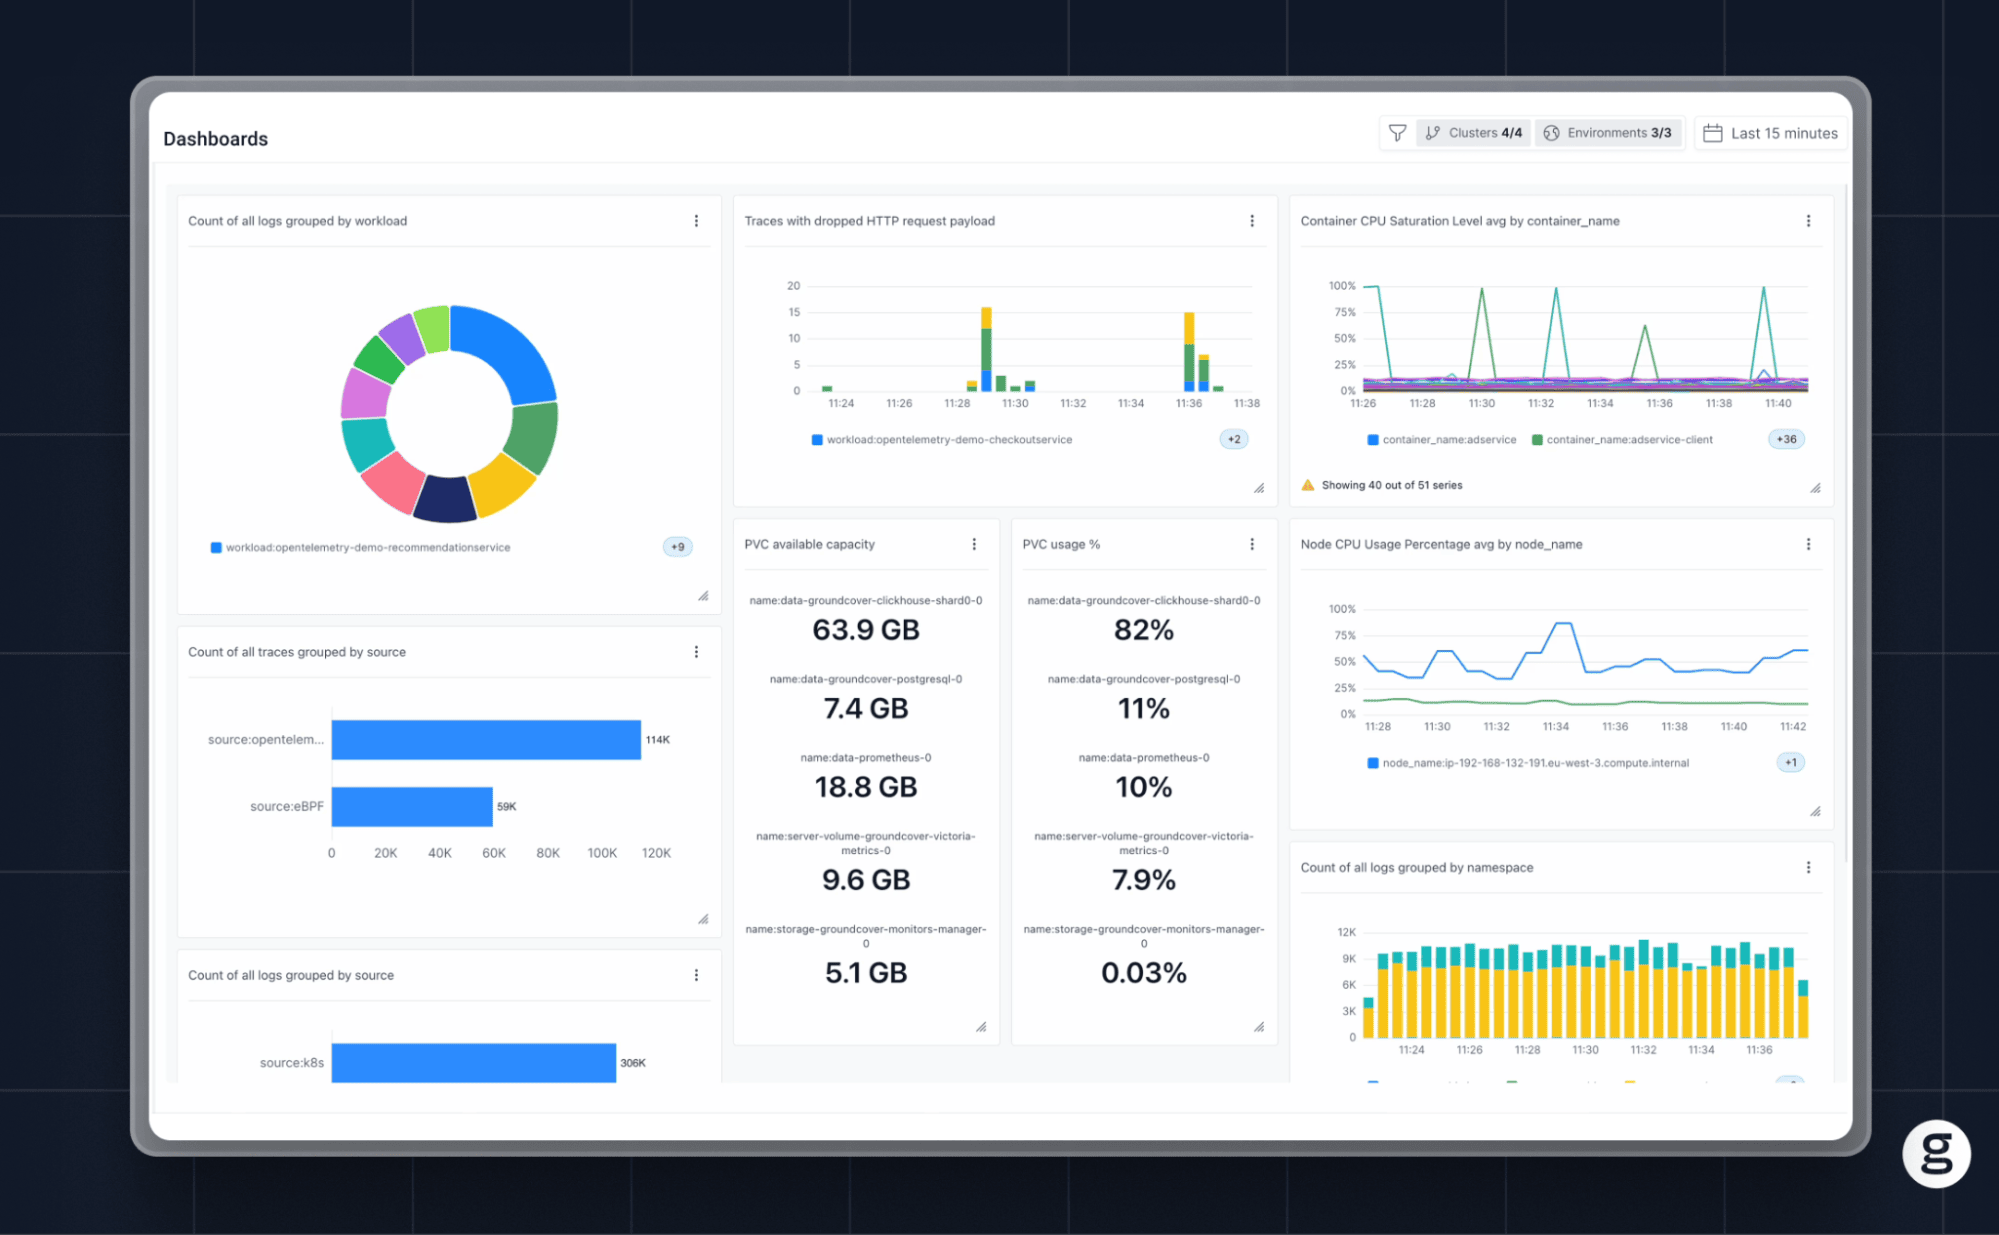Click the +2 legend badge on traces chart
1999x1235 pixels.
[x=1234, y=439]
